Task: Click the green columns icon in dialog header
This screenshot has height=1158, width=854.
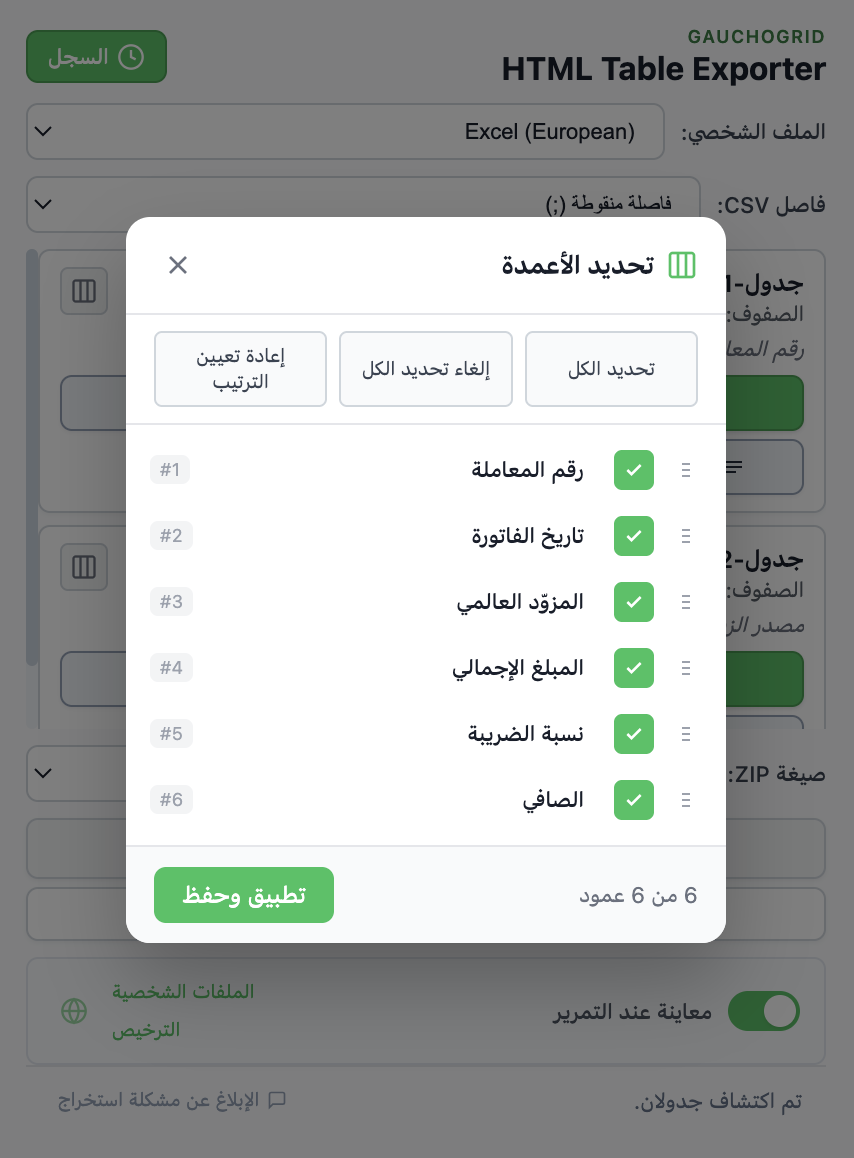Action: tap(681, 265)
